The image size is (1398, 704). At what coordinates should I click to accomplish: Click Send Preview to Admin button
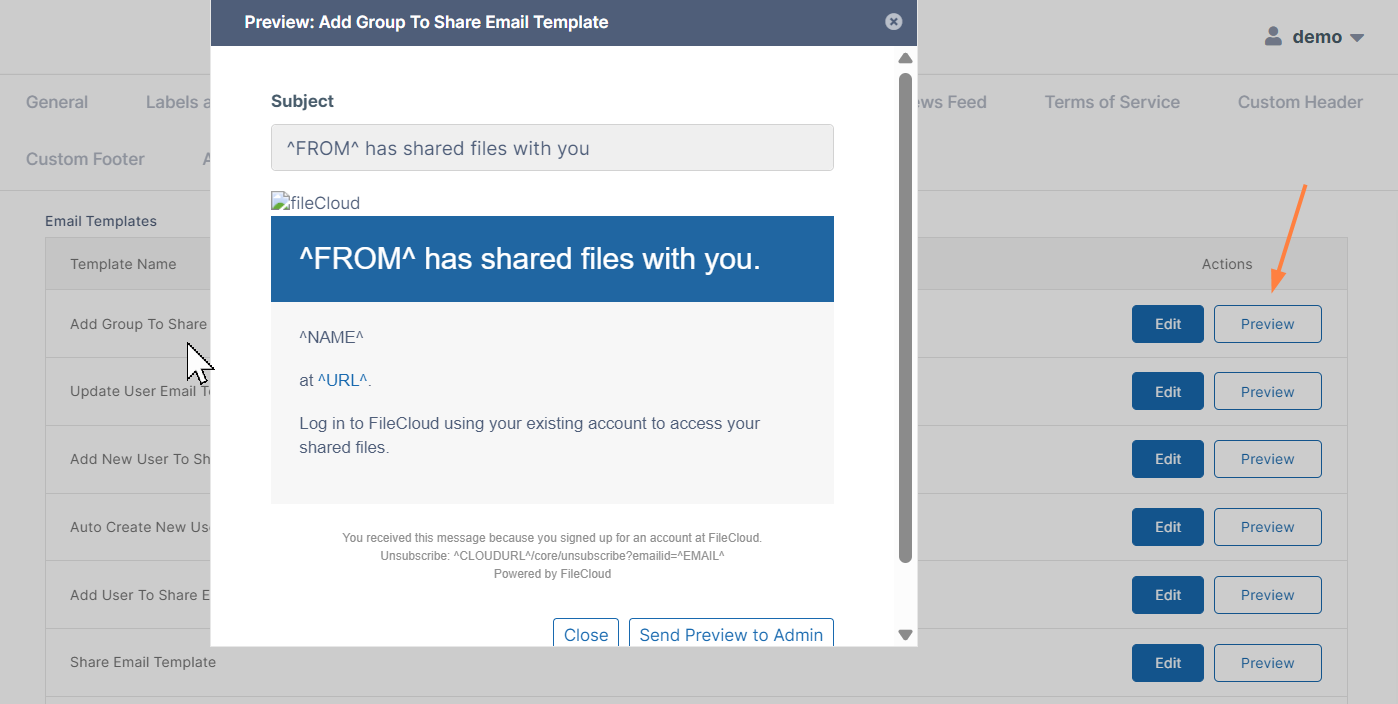pos(731,634)
